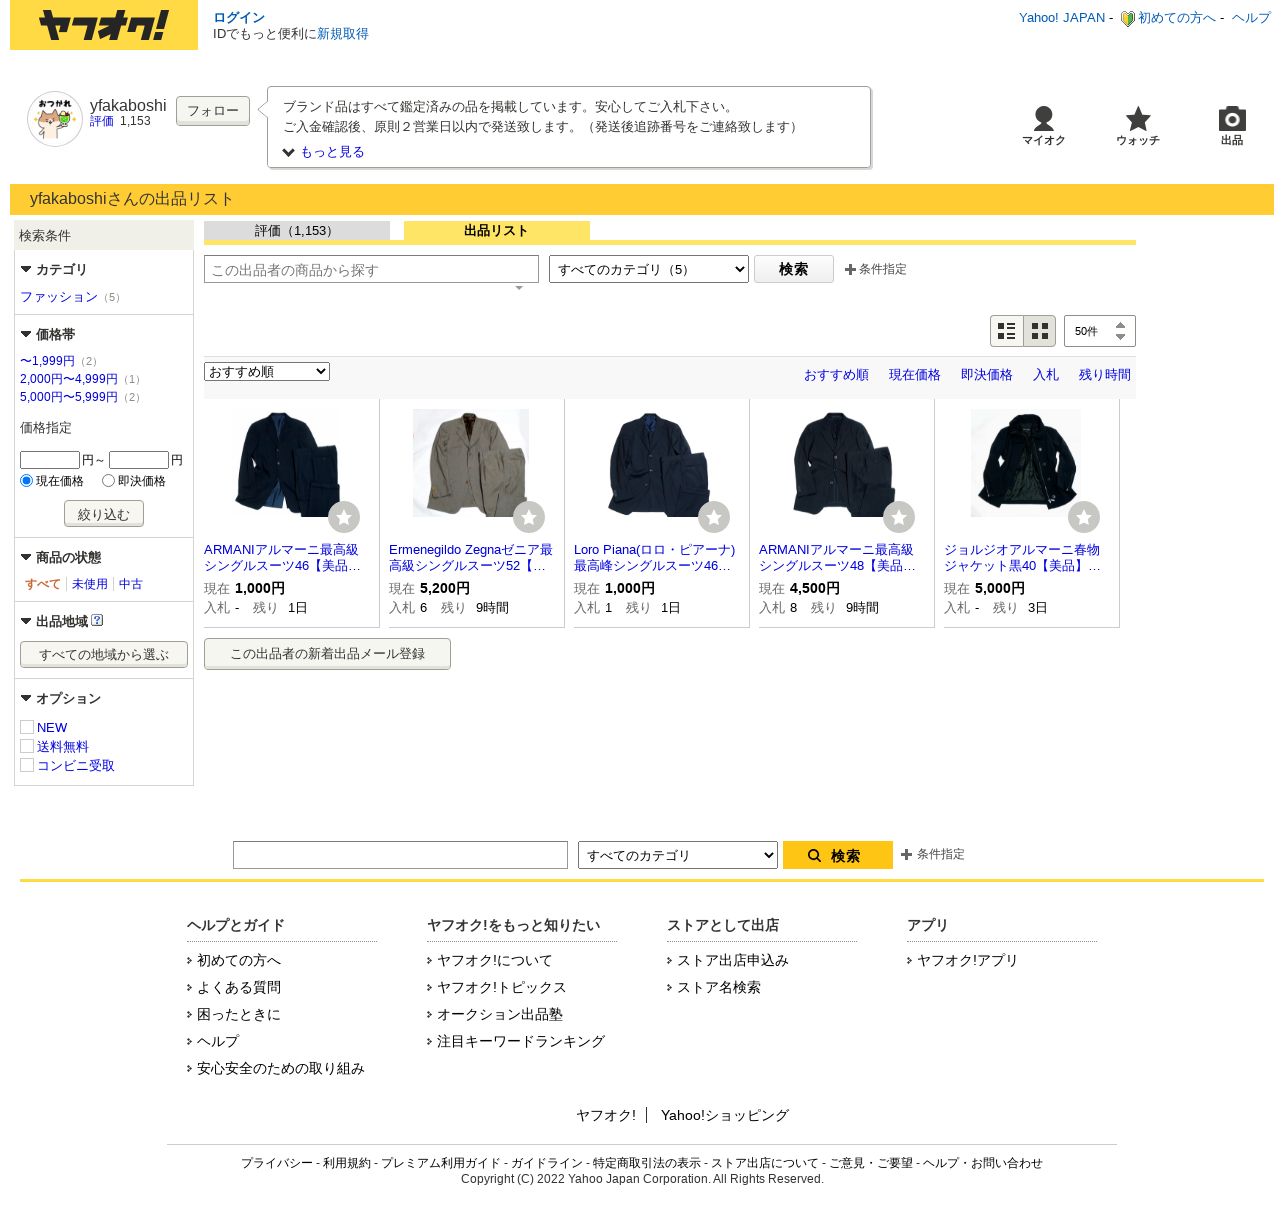1284x1207 pixels.
Task: Switch to 評価（1,153） tab
Action: [x=297, y=231]
